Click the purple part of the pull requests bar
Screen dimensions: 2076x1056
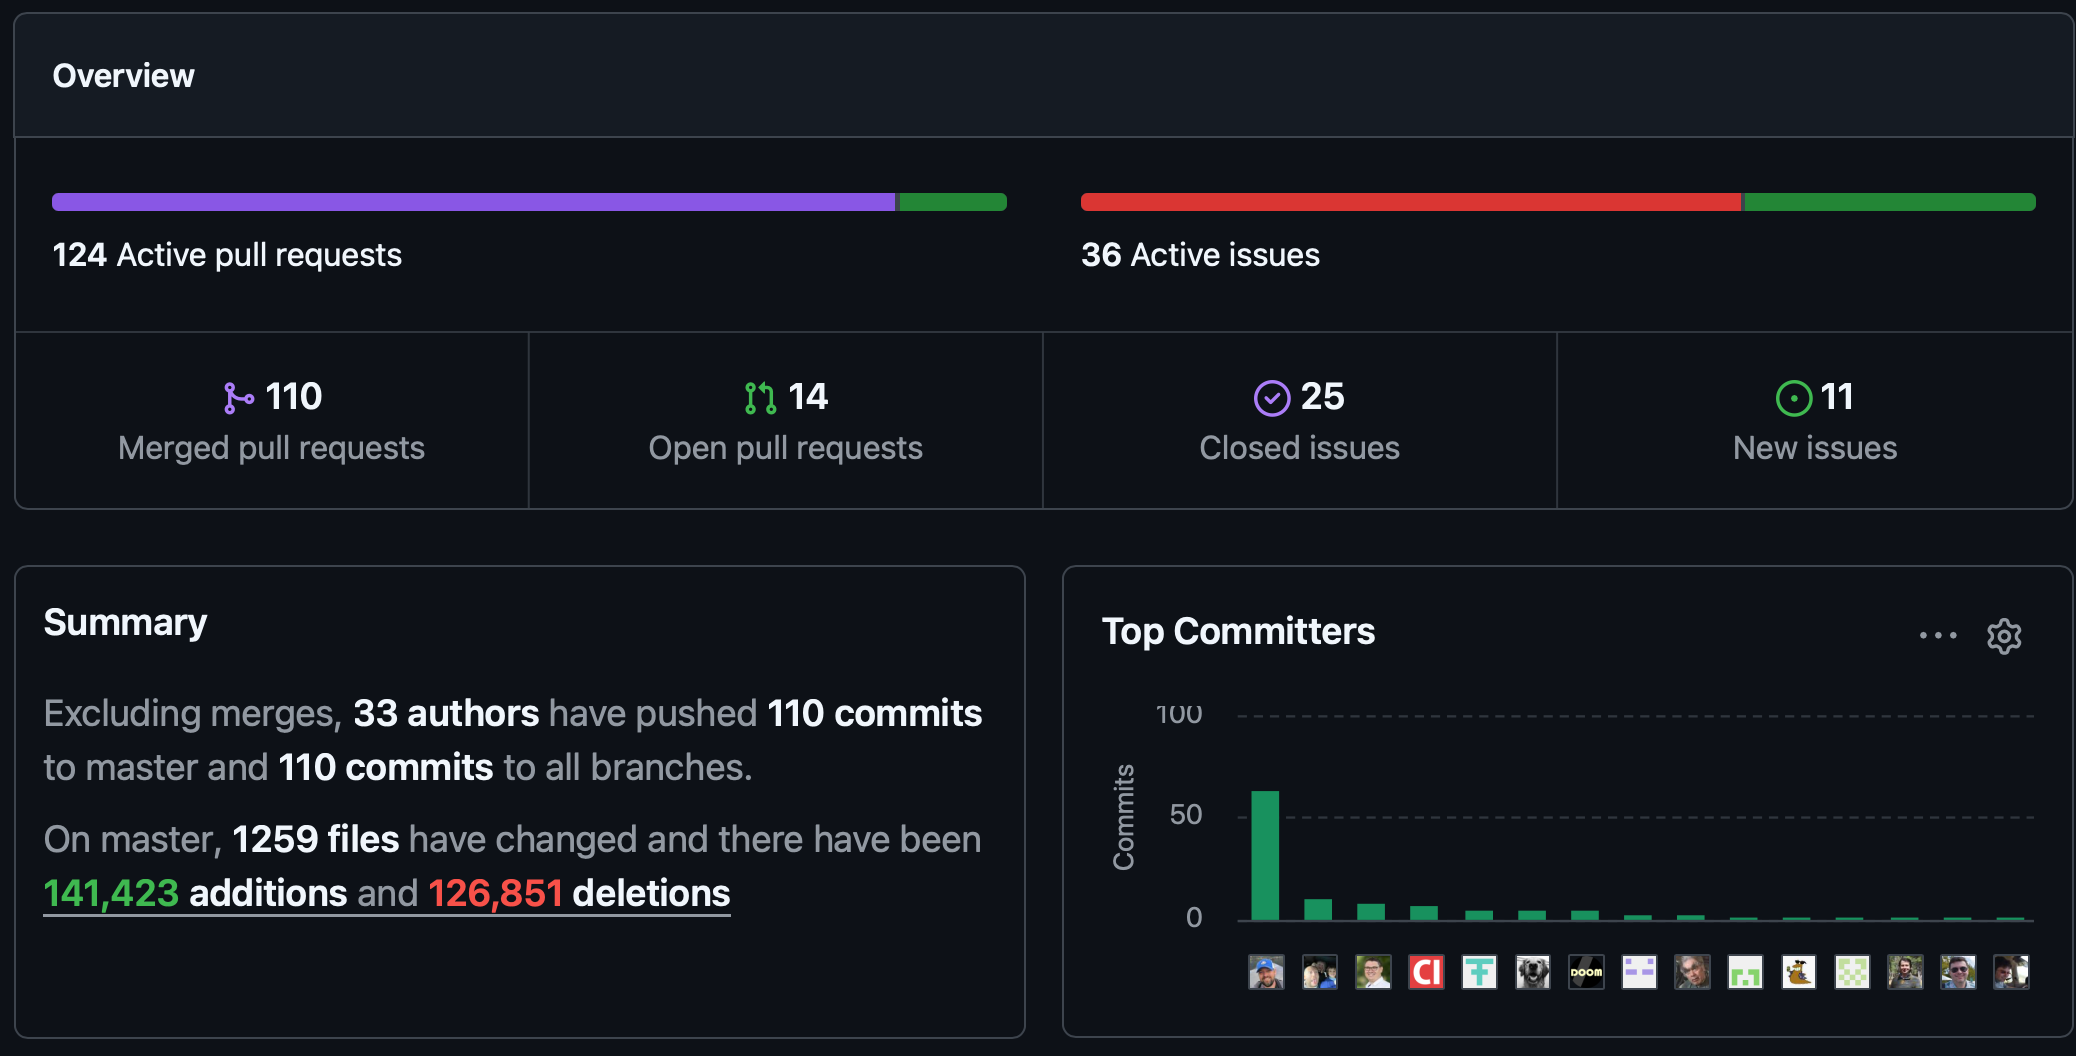[473, 202]
